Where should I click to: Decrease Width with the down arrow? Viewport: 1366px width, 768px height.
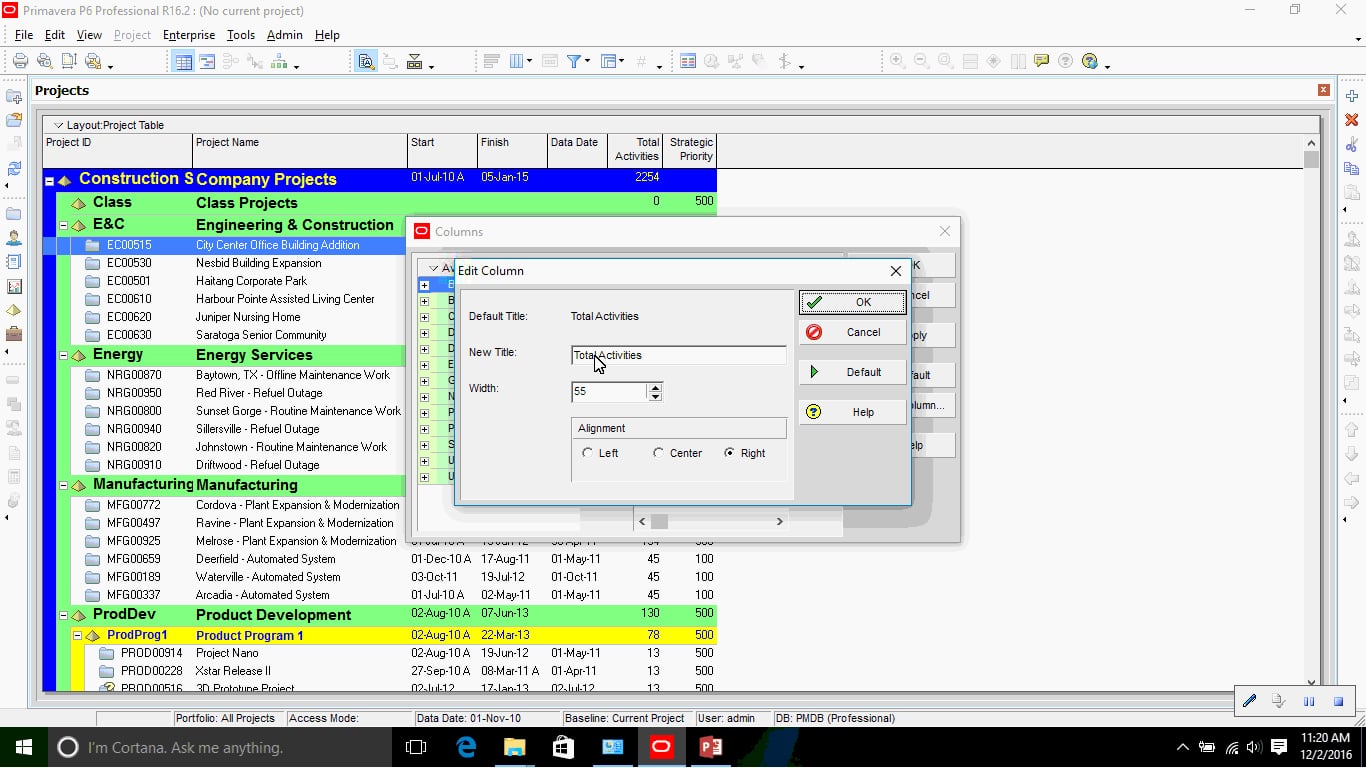click(655, 397)
